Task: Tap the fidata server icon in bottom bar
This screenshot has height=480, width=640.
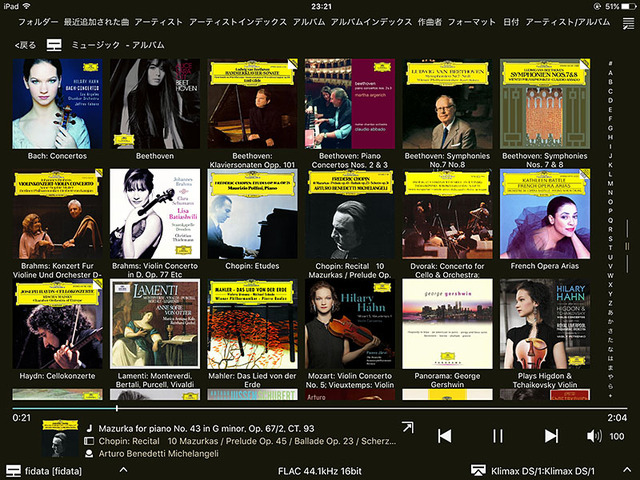Action: click(13, 471)
